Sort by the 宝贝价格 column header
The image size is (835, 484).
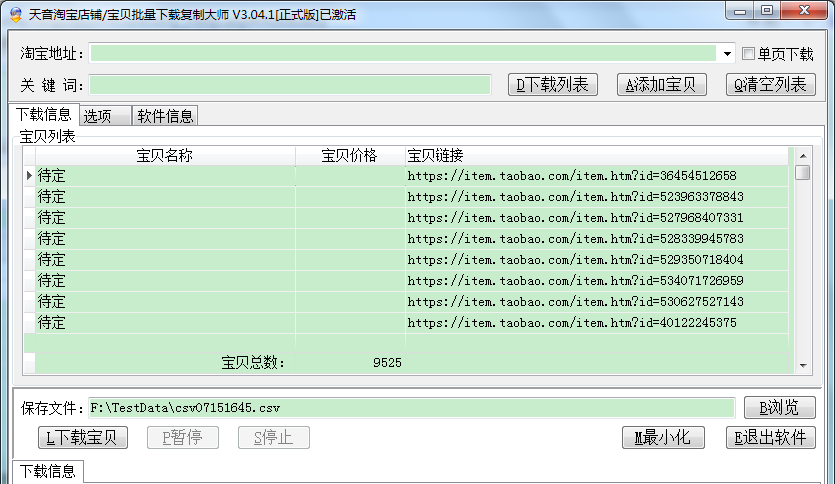click(349, 155)
